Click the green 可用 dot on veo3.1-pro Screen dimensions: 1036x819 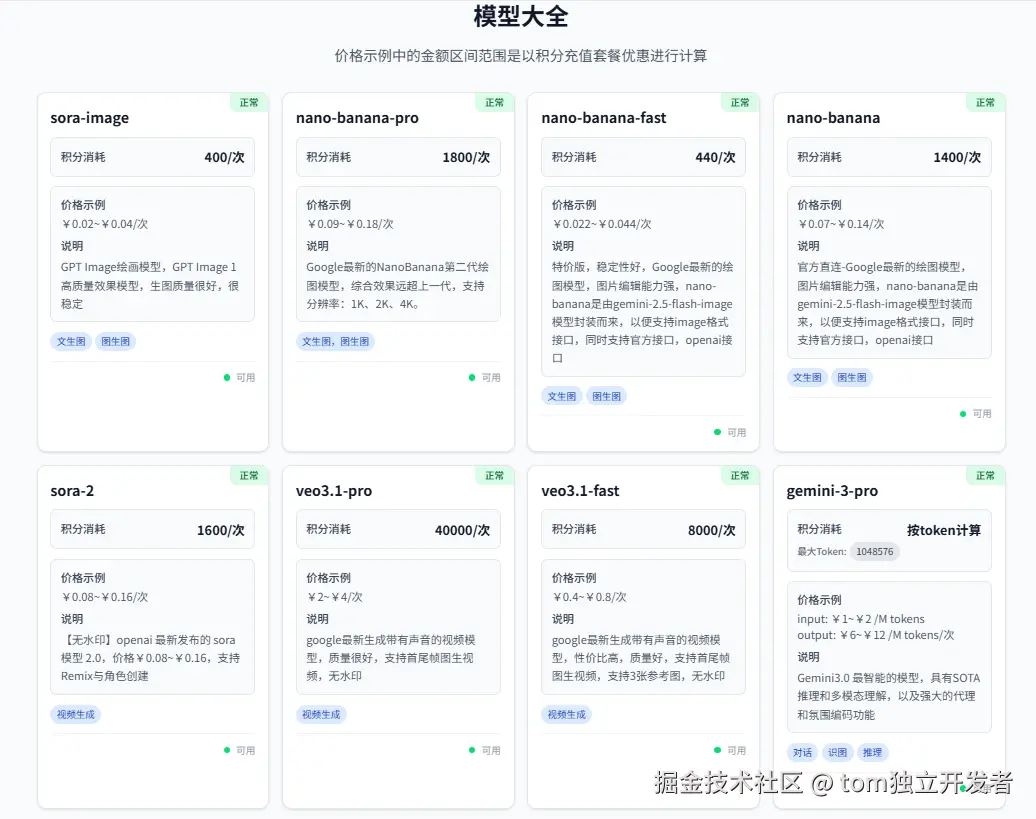[x=472, y=750]
